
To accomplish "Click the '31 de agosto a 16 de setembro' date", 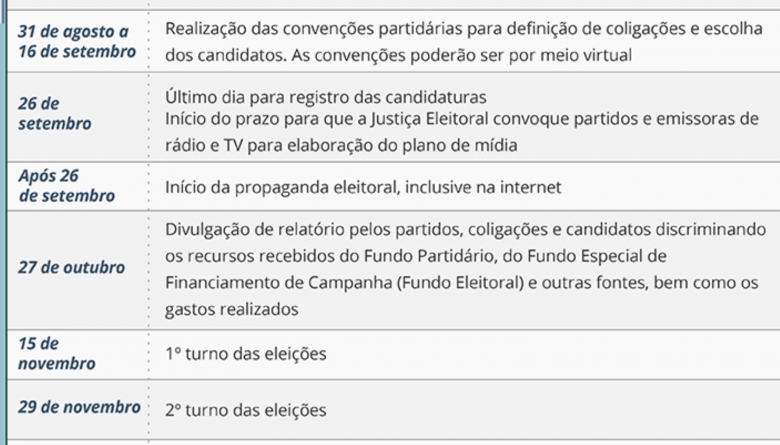I will click(x=77, y=41).
